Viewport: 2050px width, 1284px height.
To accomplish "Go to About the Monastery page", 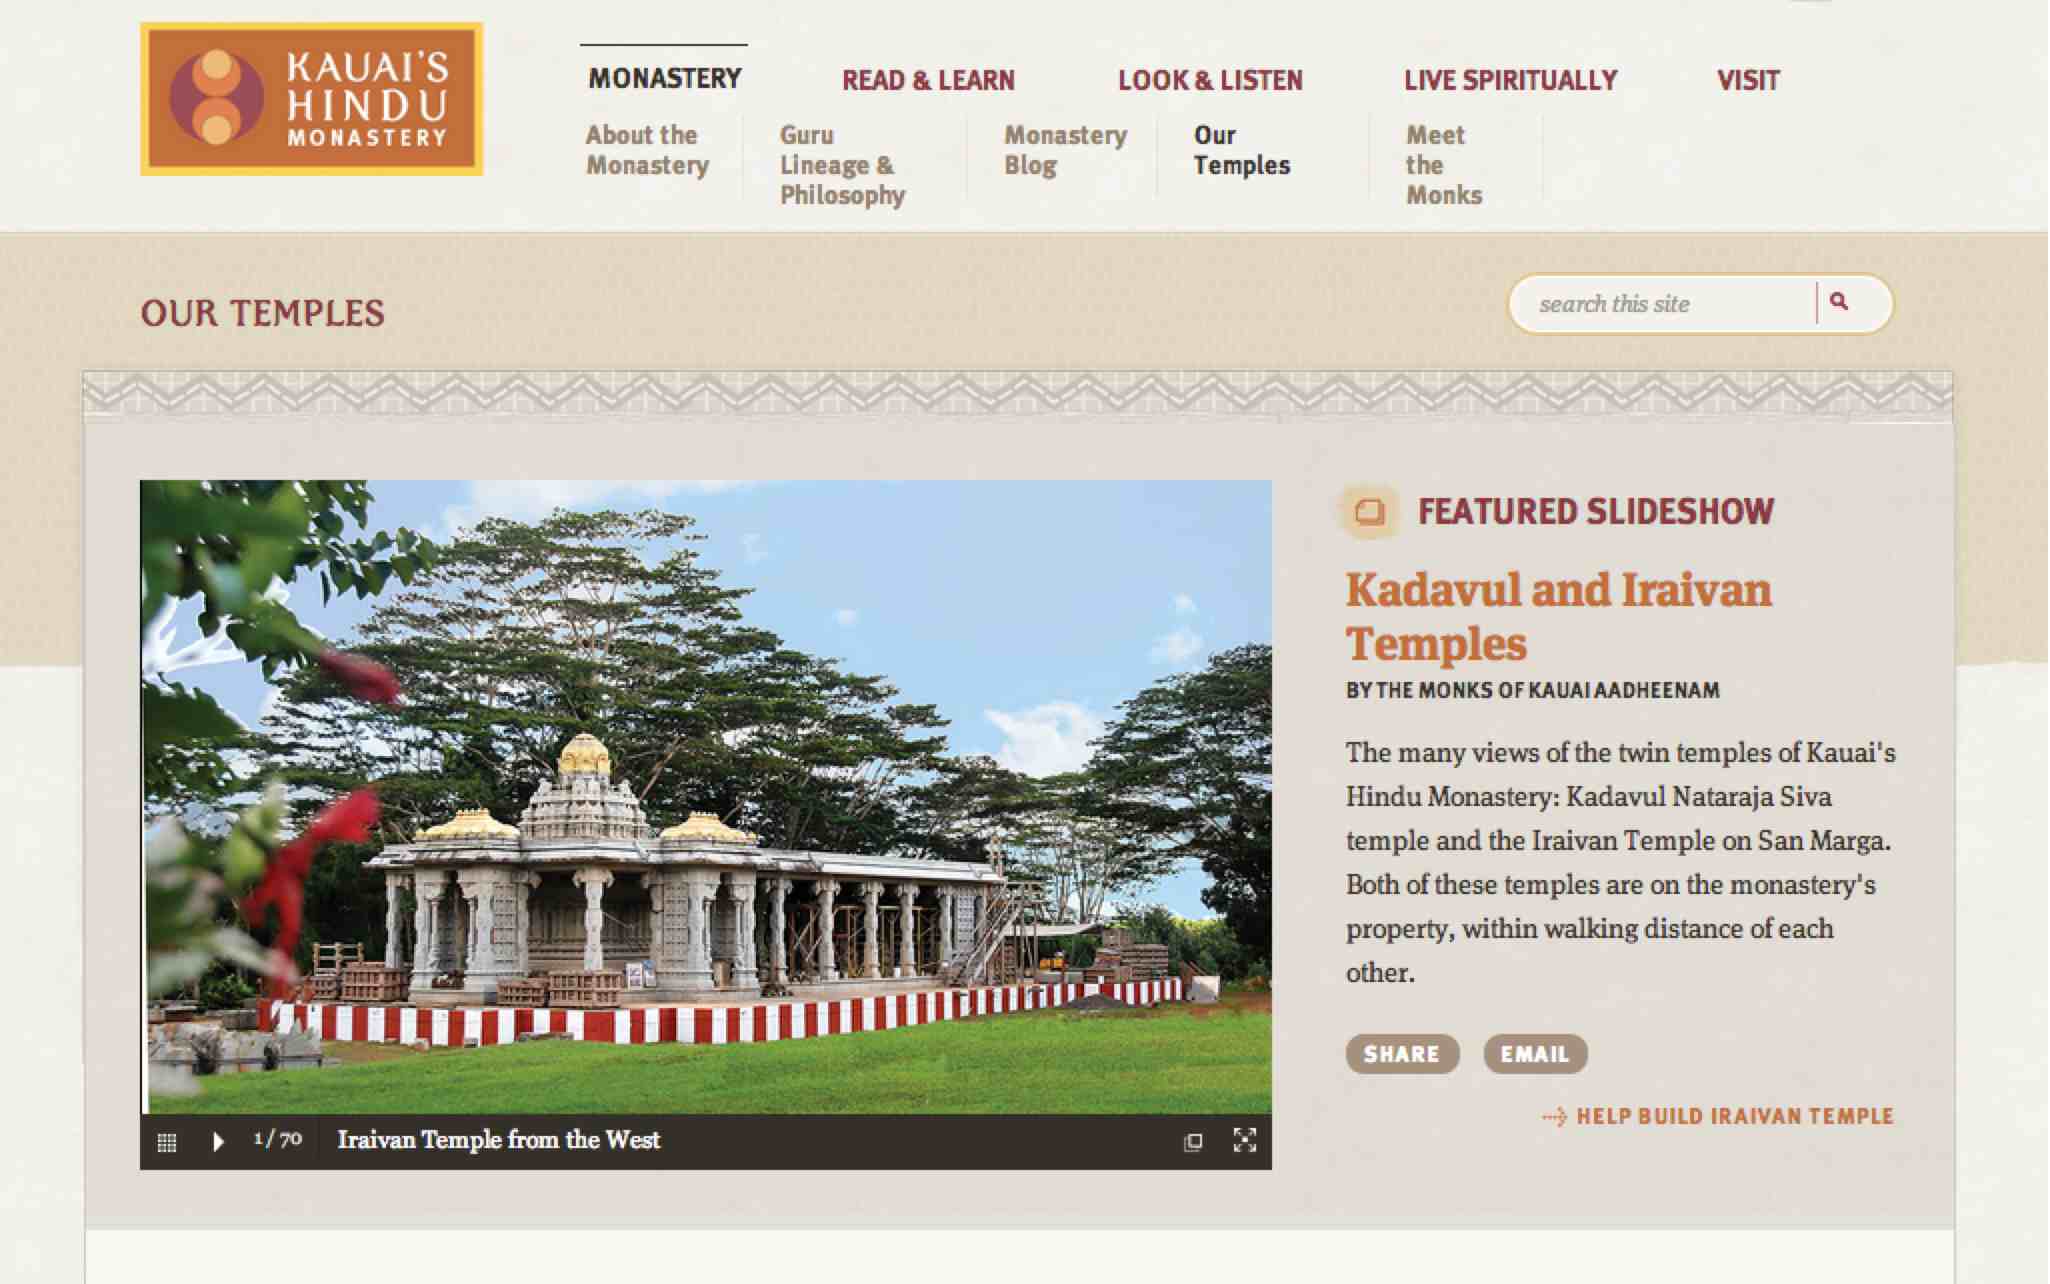I will [647, 150].
